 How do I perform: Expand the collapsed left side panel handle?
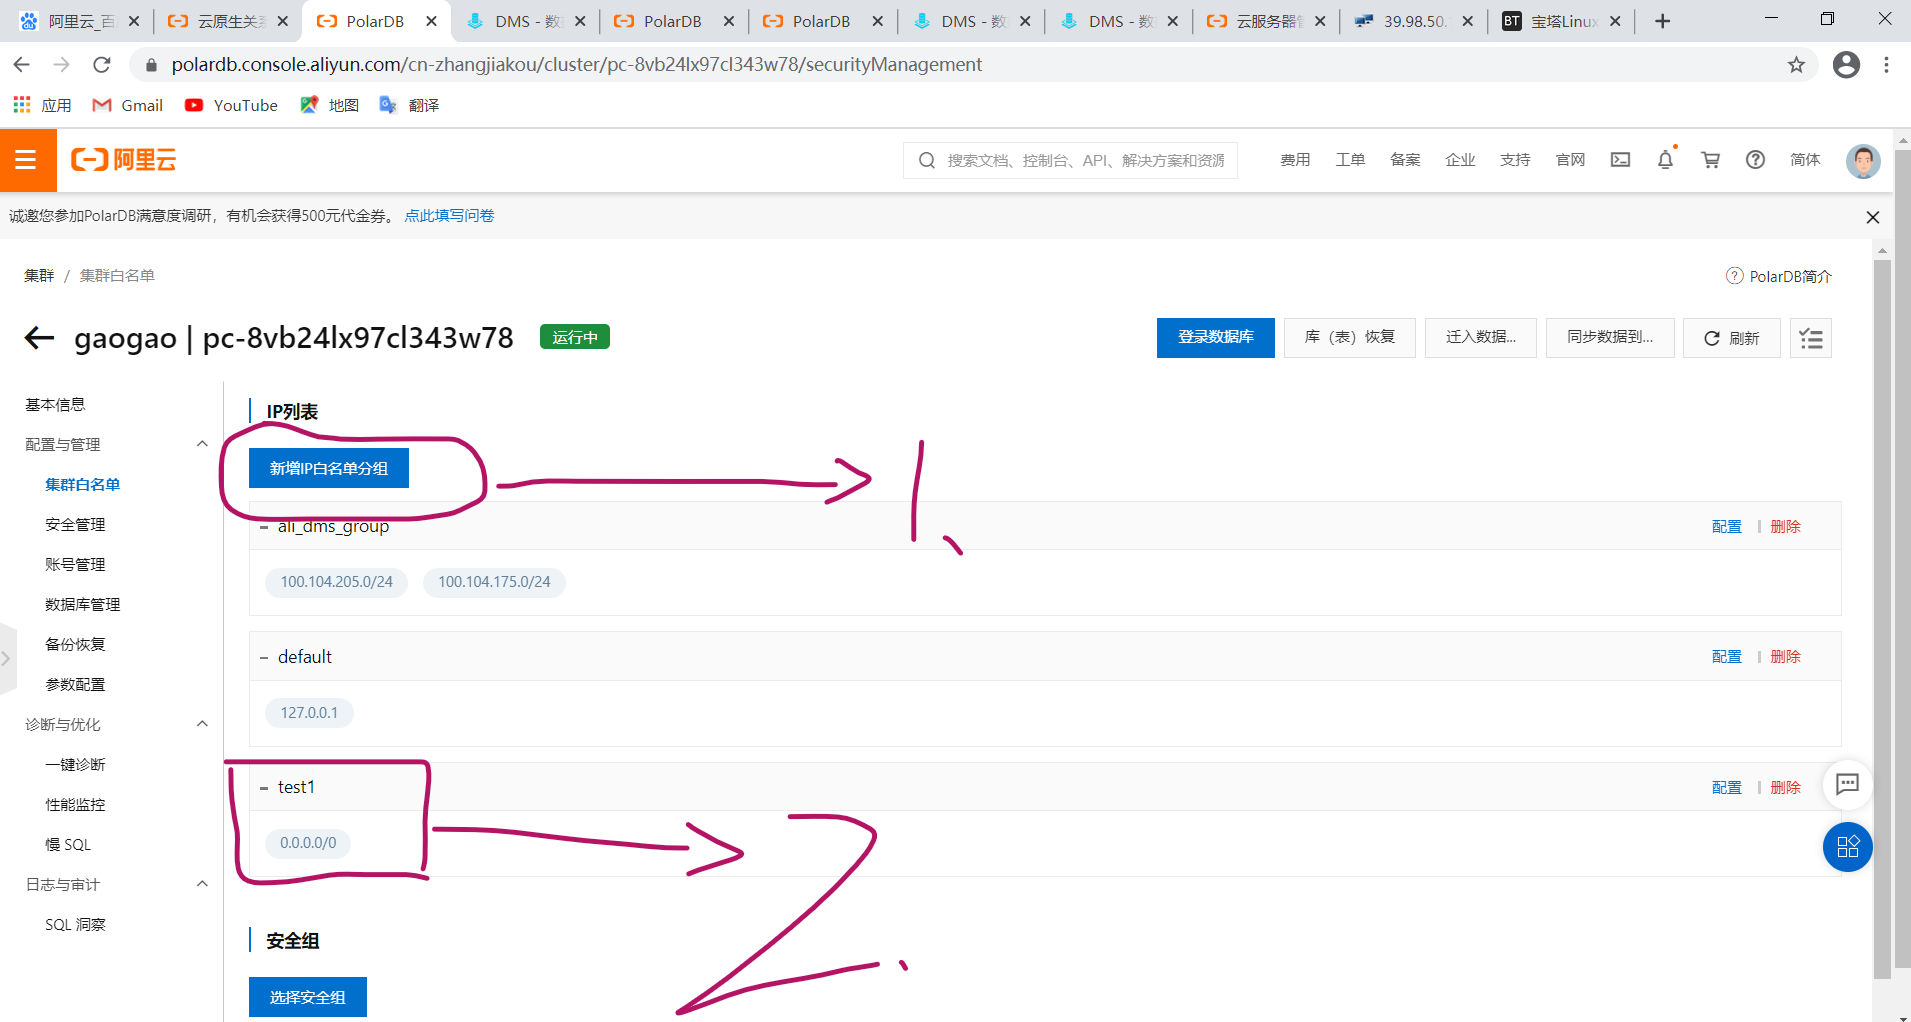(x=7, y=658)
